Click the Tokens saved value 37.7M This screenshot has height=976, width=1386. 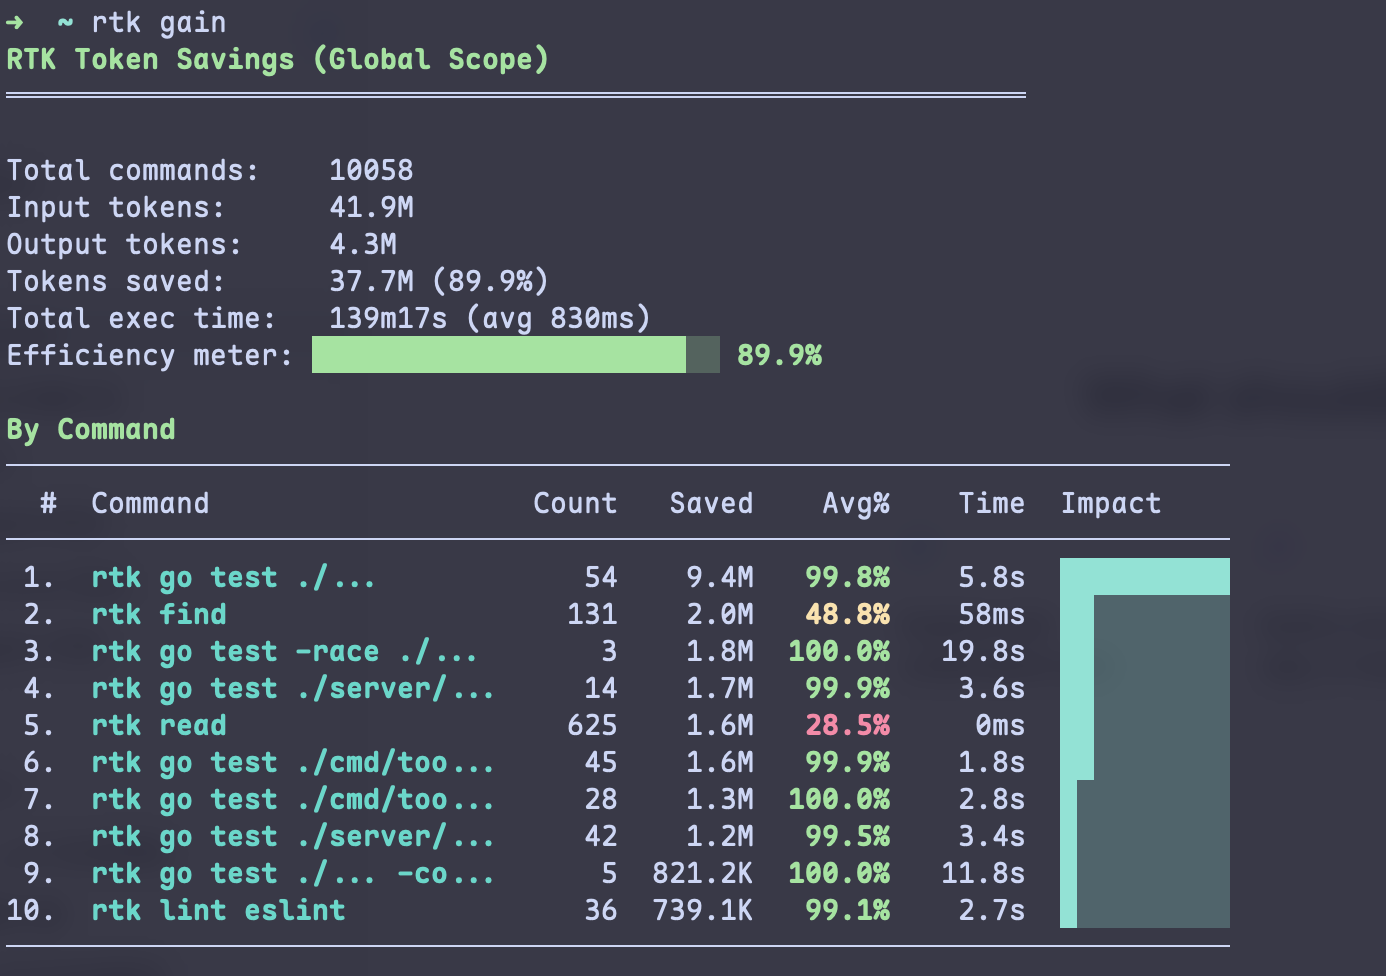(371, 281)
